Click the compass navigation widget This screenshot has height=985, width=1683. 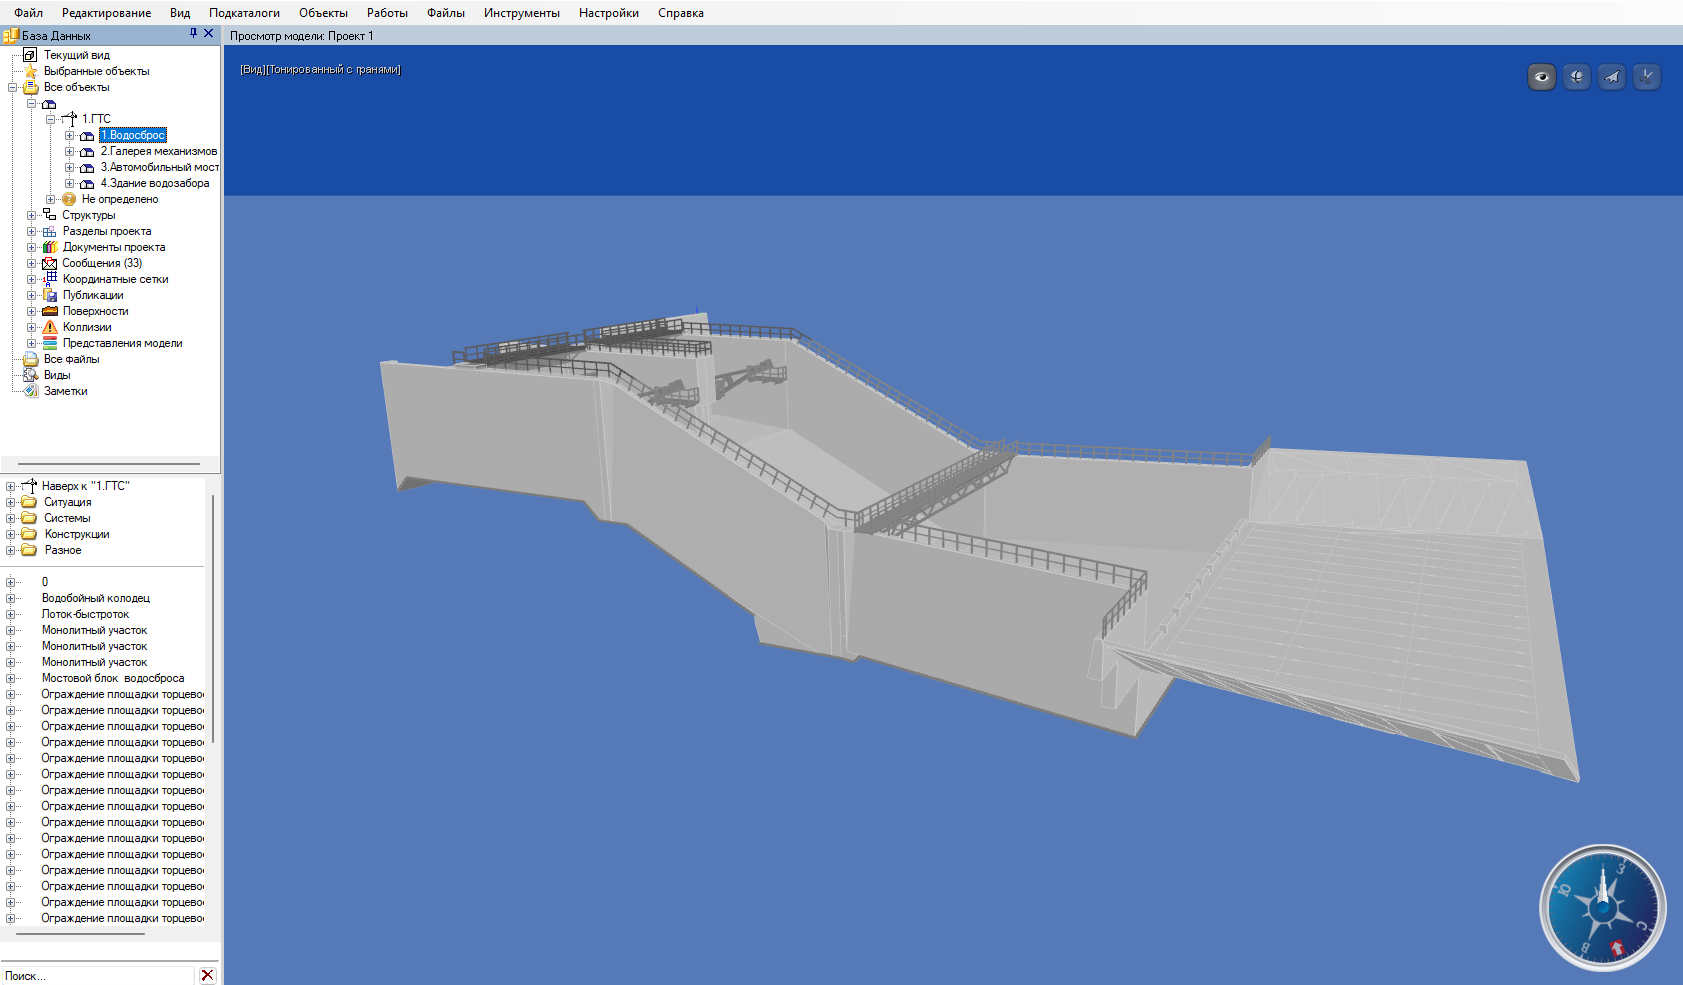point(1602,908)
